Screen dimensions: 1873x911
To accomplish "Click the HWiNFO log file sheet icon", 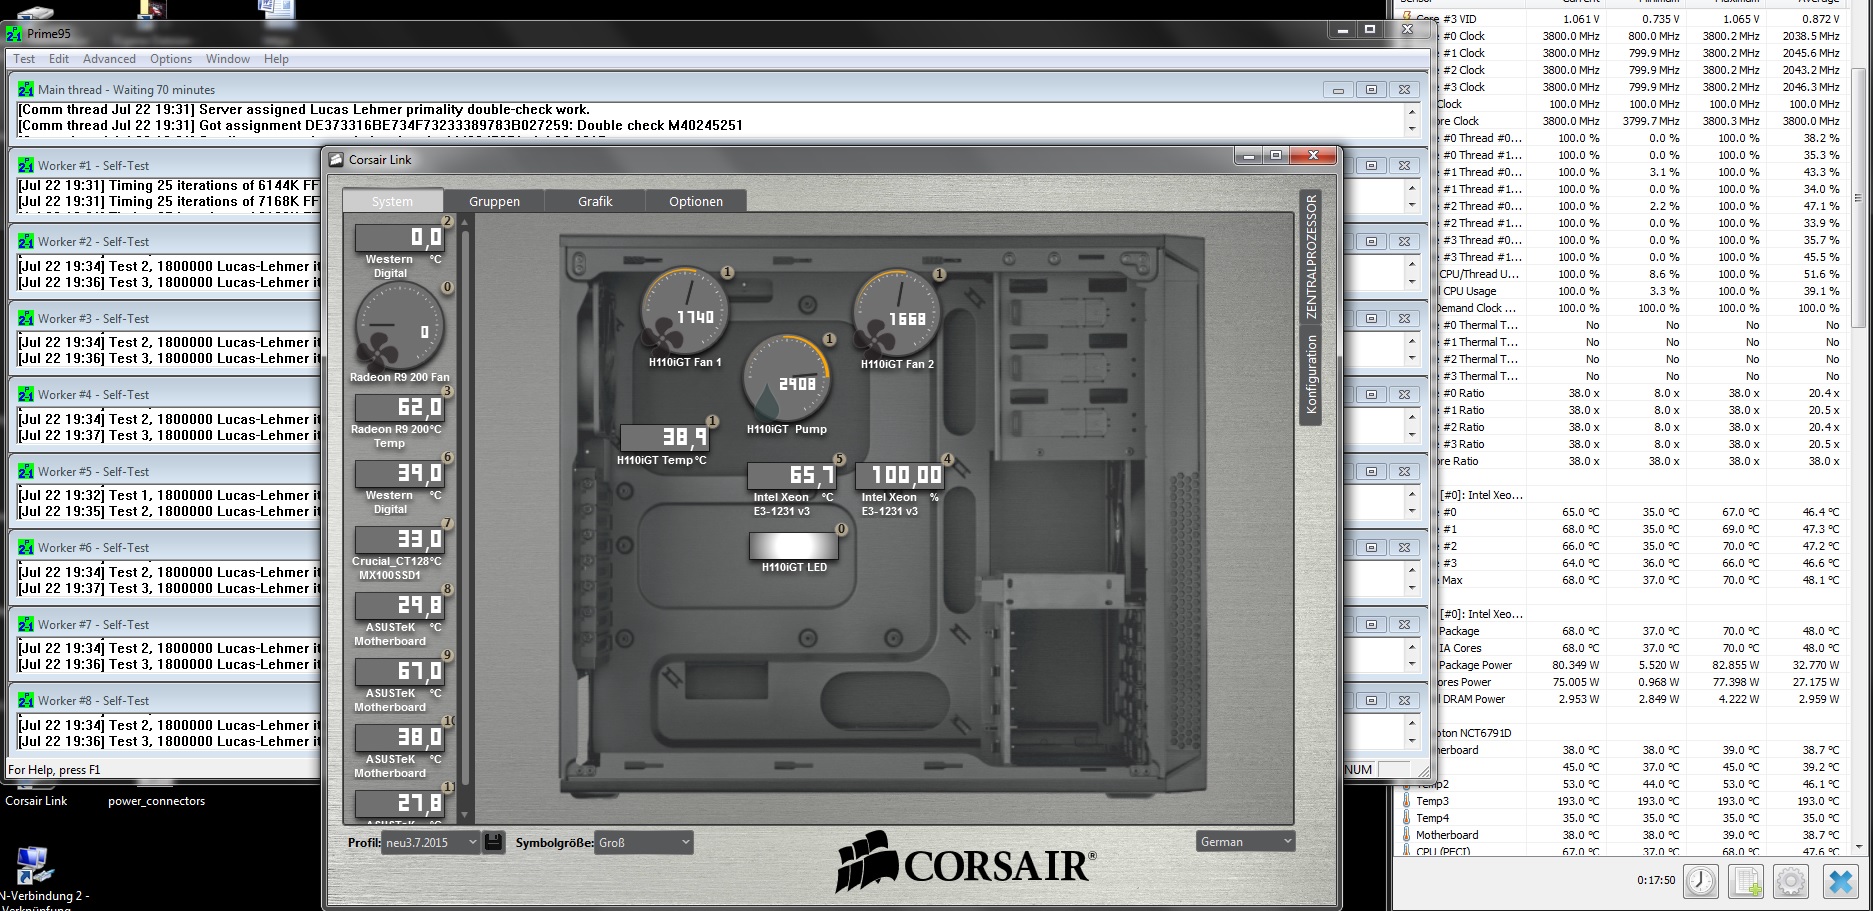I will click(x=1746, y=881).
